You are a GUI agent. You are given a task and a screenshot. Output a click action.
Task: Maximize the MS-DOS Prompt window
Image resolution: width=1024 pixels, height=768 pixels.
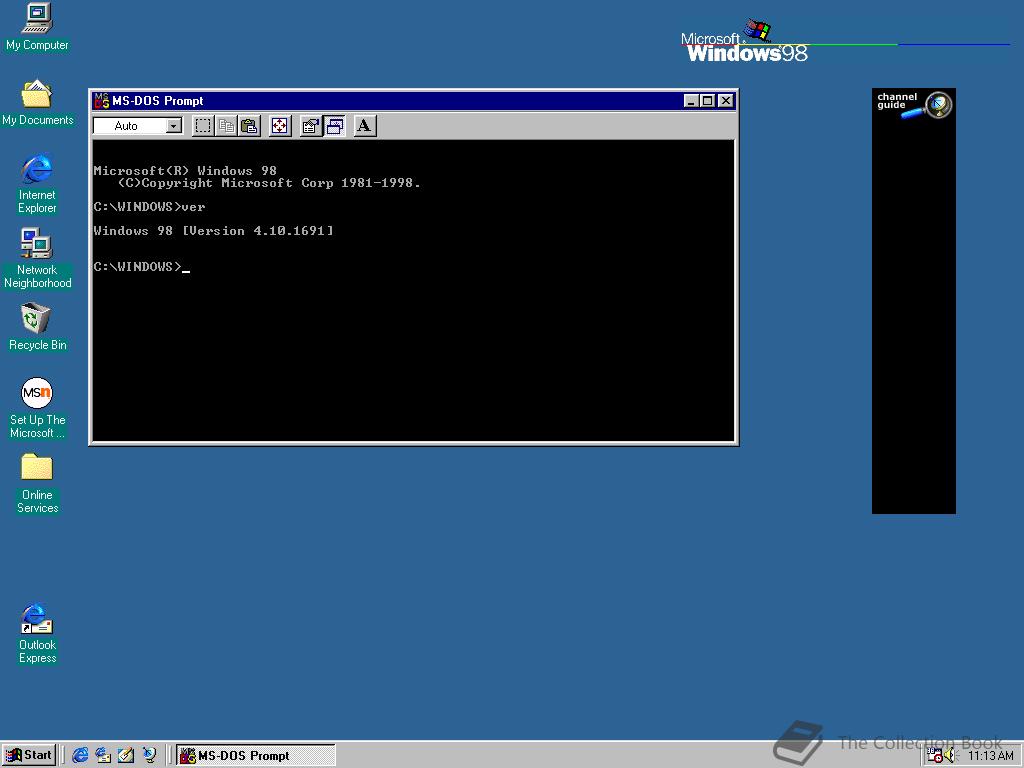click(707, 101)
